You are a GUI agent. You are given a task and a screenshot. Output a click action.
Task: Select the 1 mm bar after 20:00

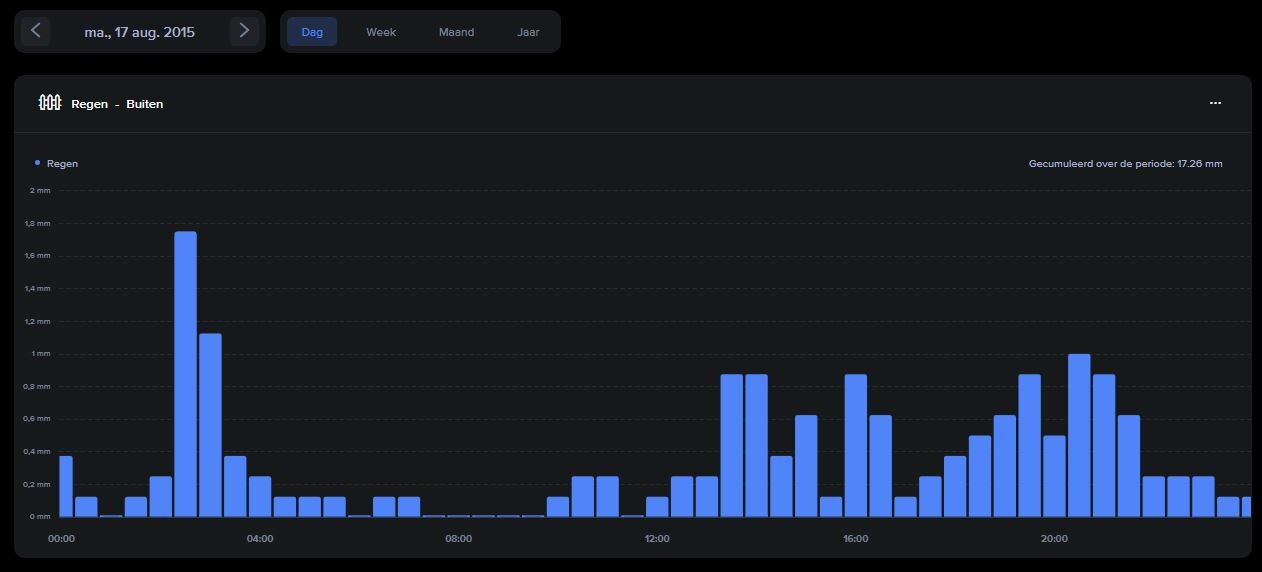pyautogui.click(x=1079, y=435)
